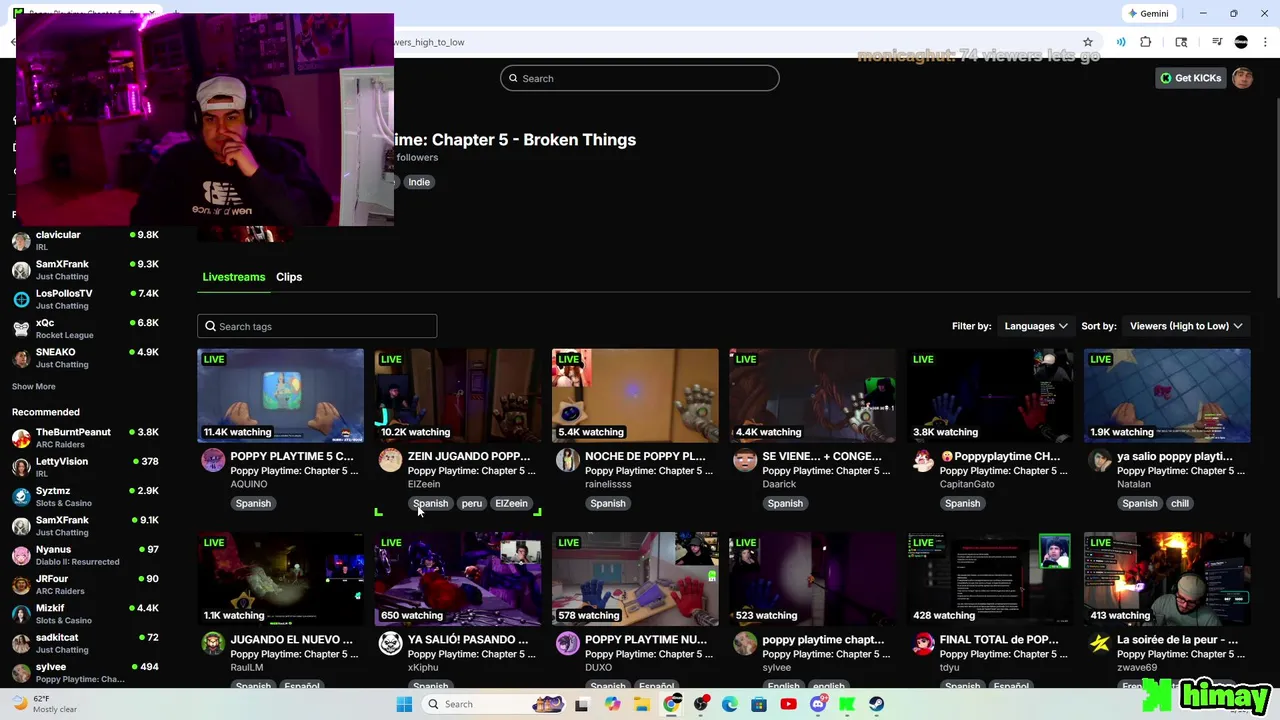Viewport: 1280px width, 720px height.
Task: Open Windows Start menu
Action: coord(404,704)
